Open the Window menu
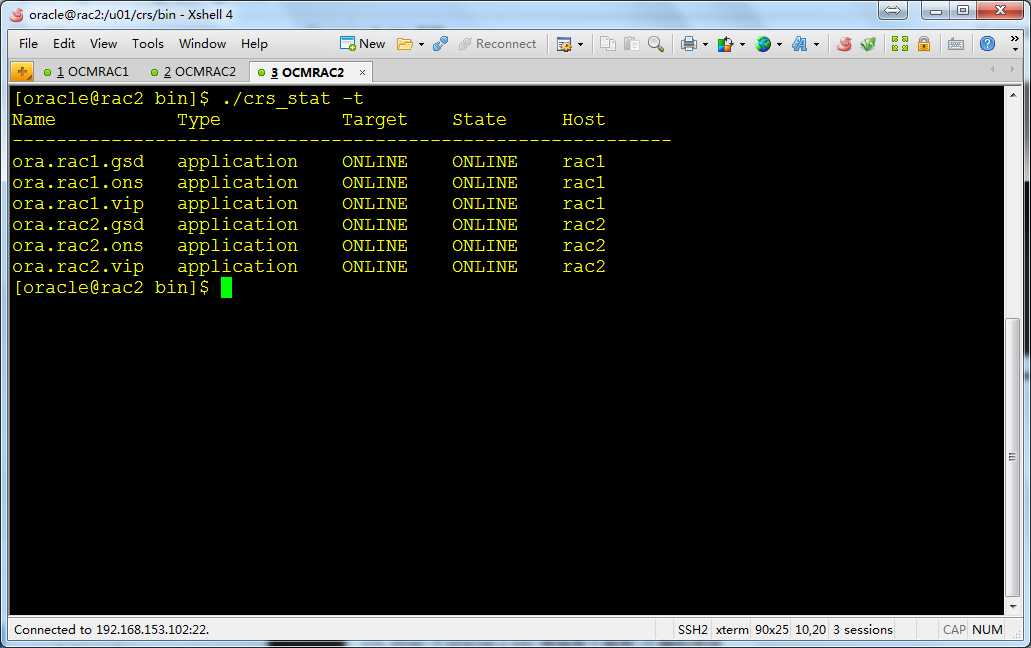Image resolution: width=1031 pixels, height=648 pixels. click(203, 43)
